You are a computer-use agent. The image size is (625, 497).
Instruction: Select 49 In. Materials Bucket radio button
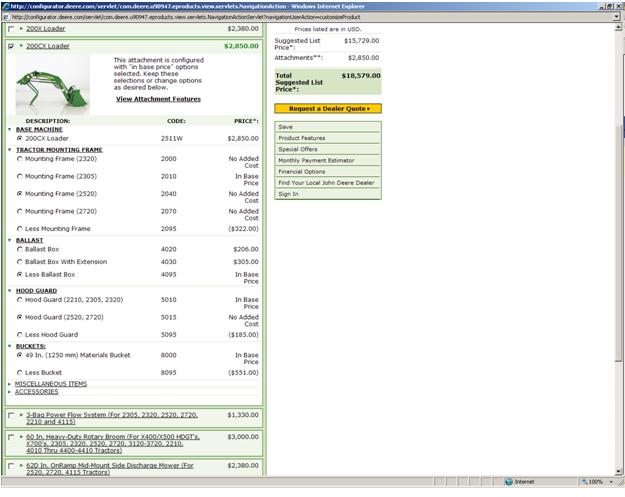(x=20, y=356)
